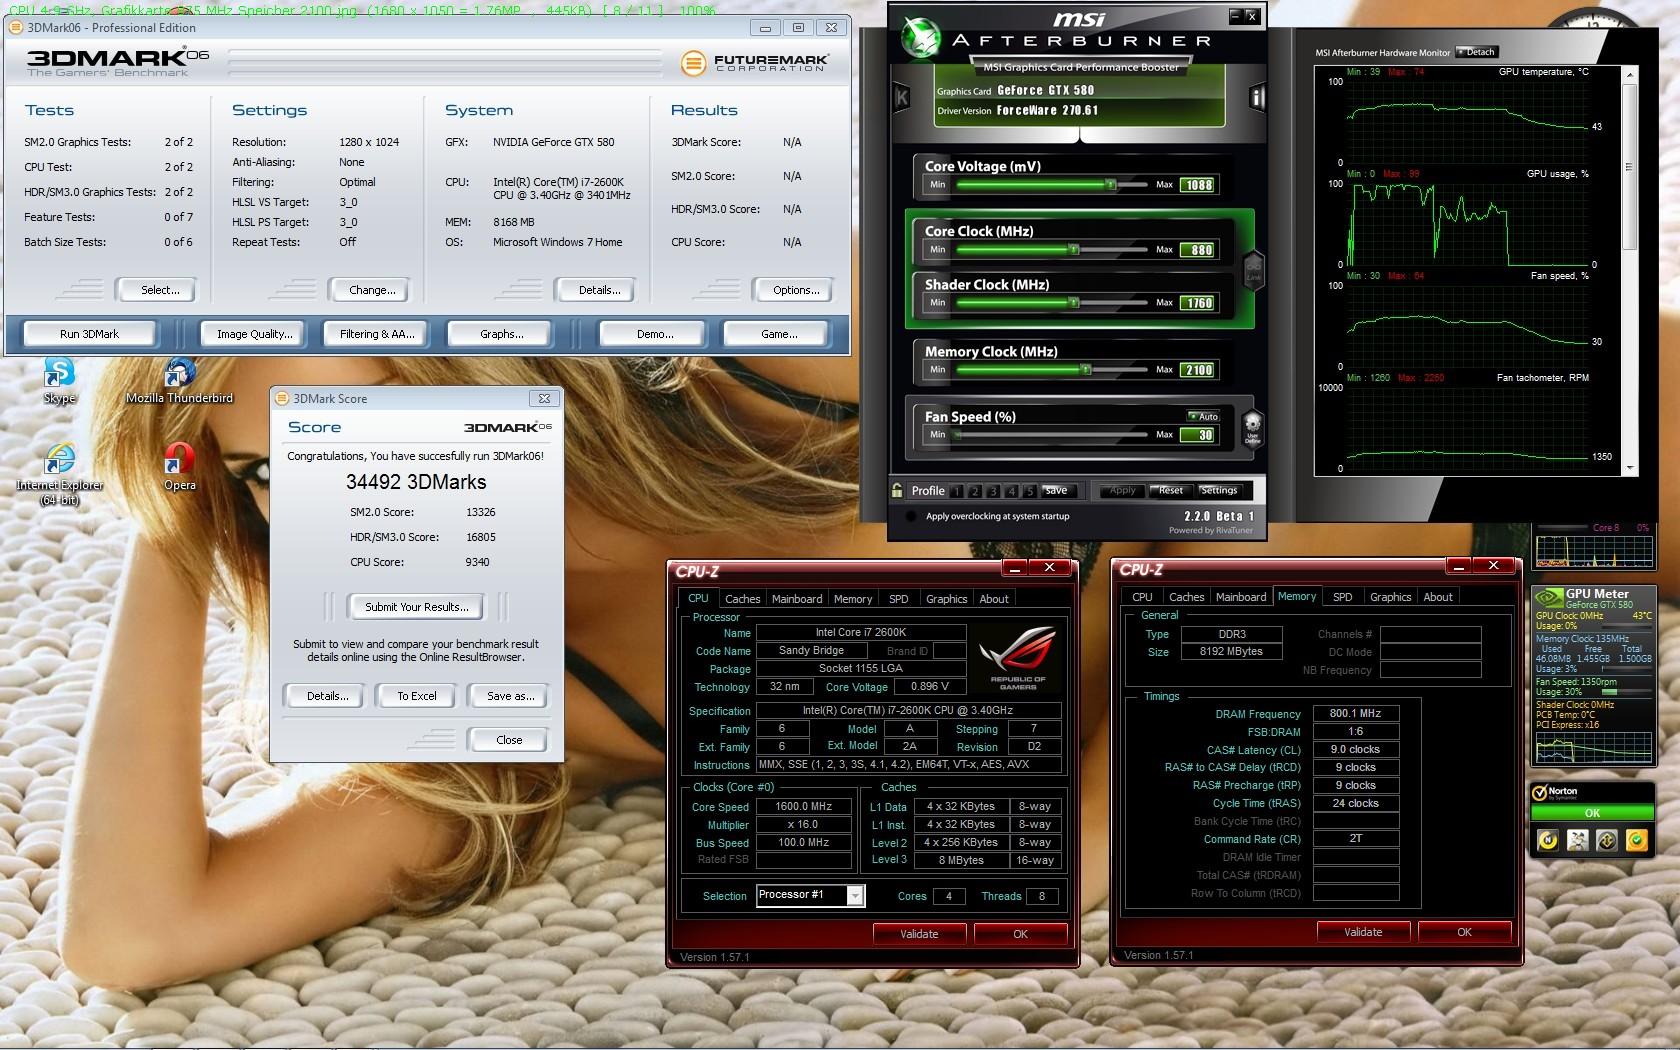The image size is (1680, 1050).
Task: Click hardware monitor scrollbar down arrow
Action: 1630,467
